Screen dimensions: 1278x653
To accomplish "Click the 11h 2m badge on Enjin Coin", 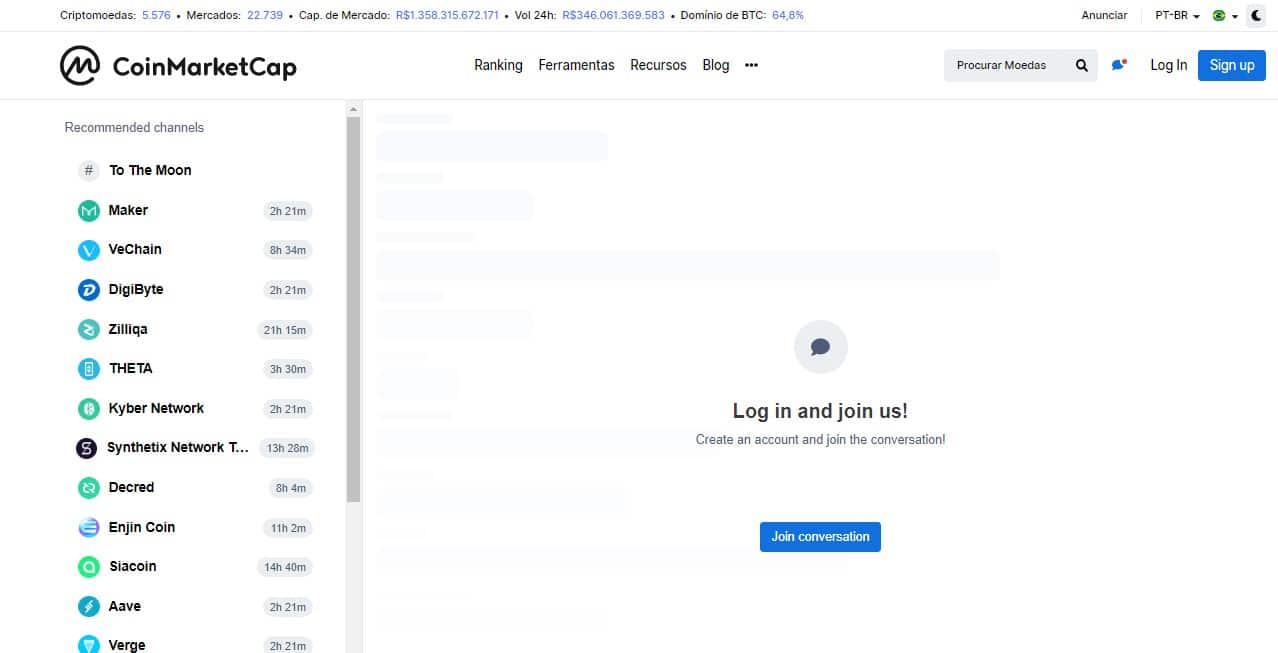I will coord(288,528).
